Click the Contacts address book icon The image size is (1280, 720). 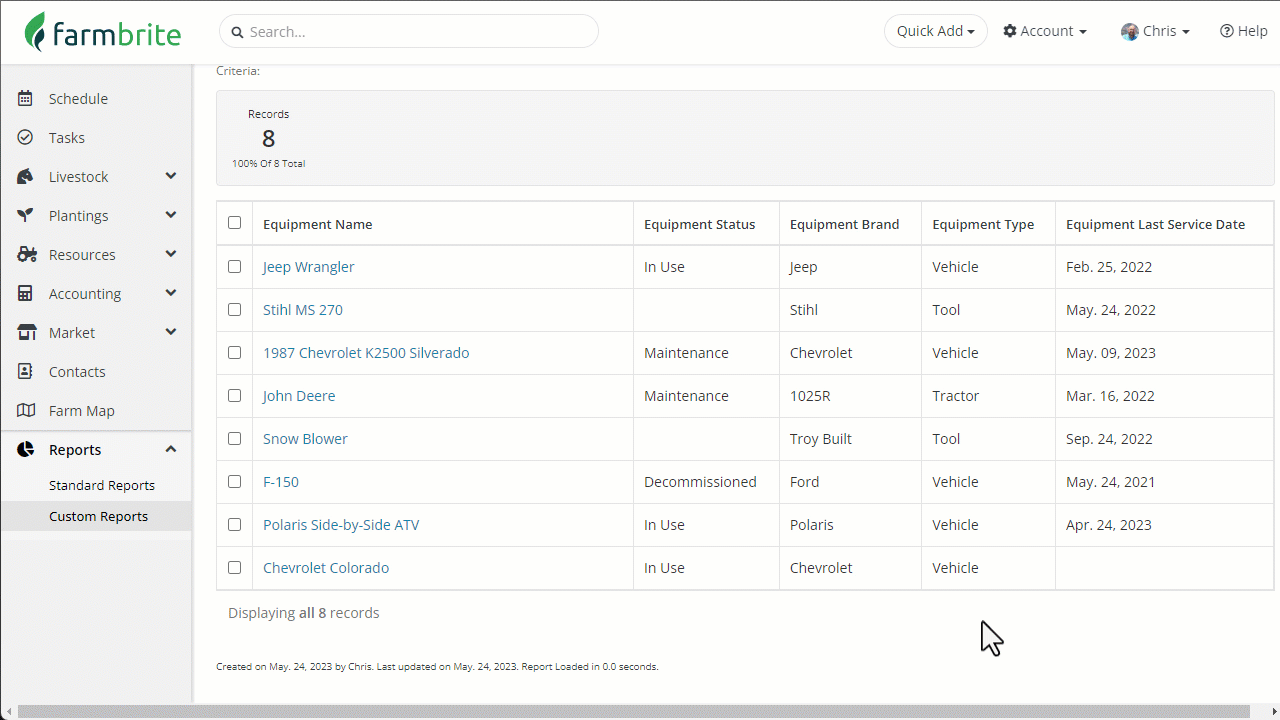point(26,371)
